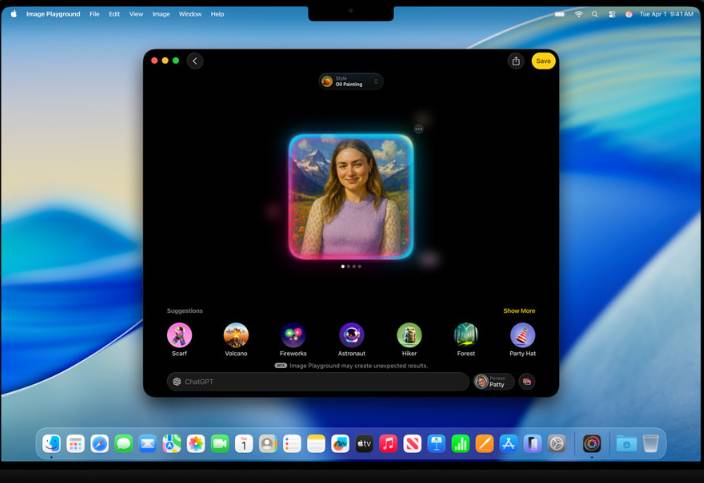Save the generated image
This screenshot has height=483, width=704.
(x=543, y=61)
